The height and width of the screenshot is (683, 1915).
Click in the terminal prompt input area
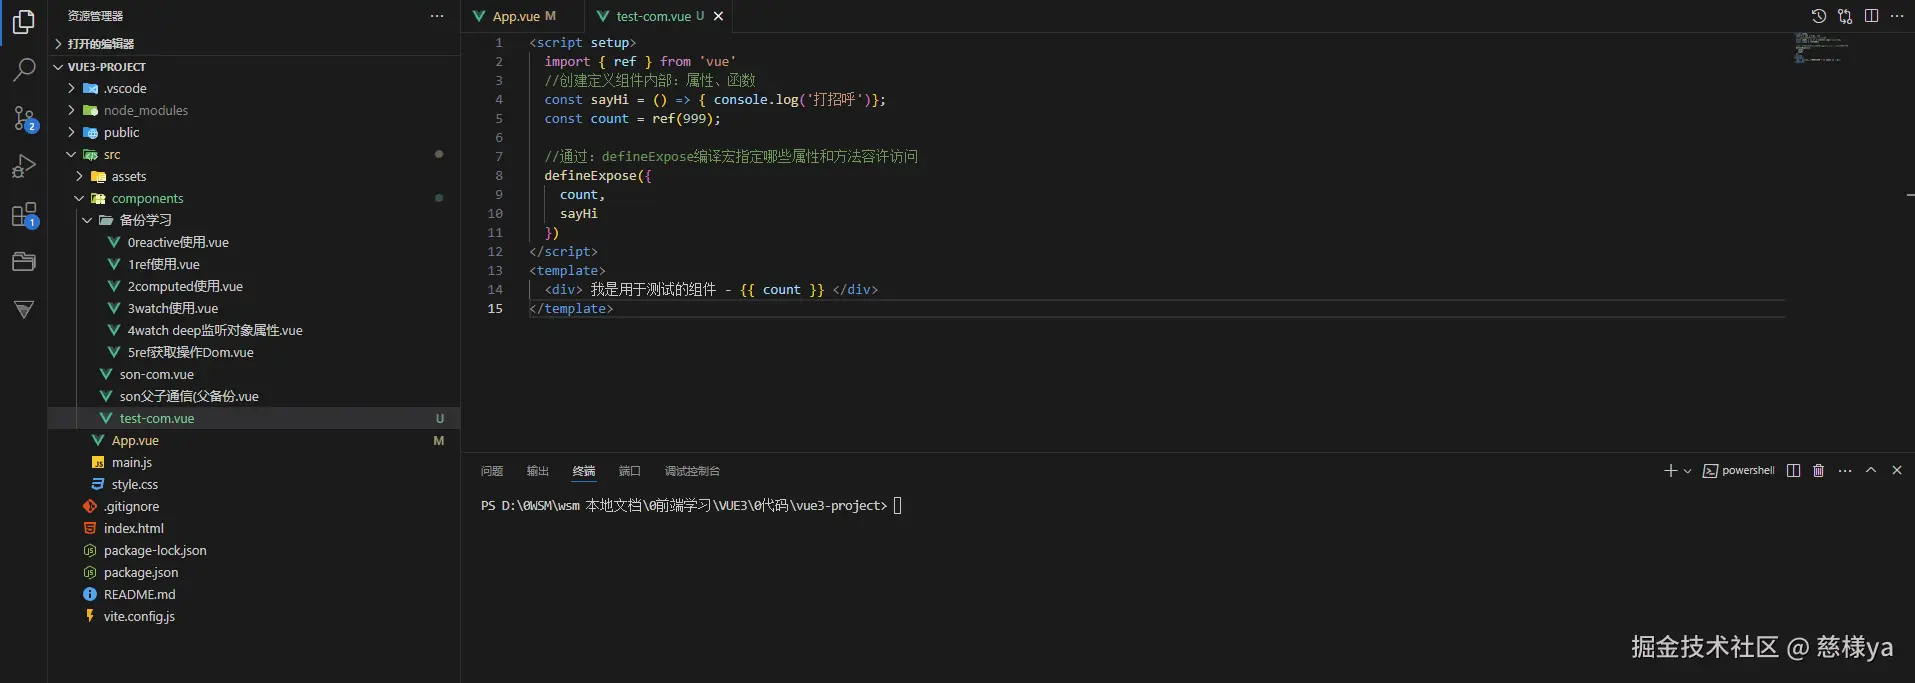897,506
